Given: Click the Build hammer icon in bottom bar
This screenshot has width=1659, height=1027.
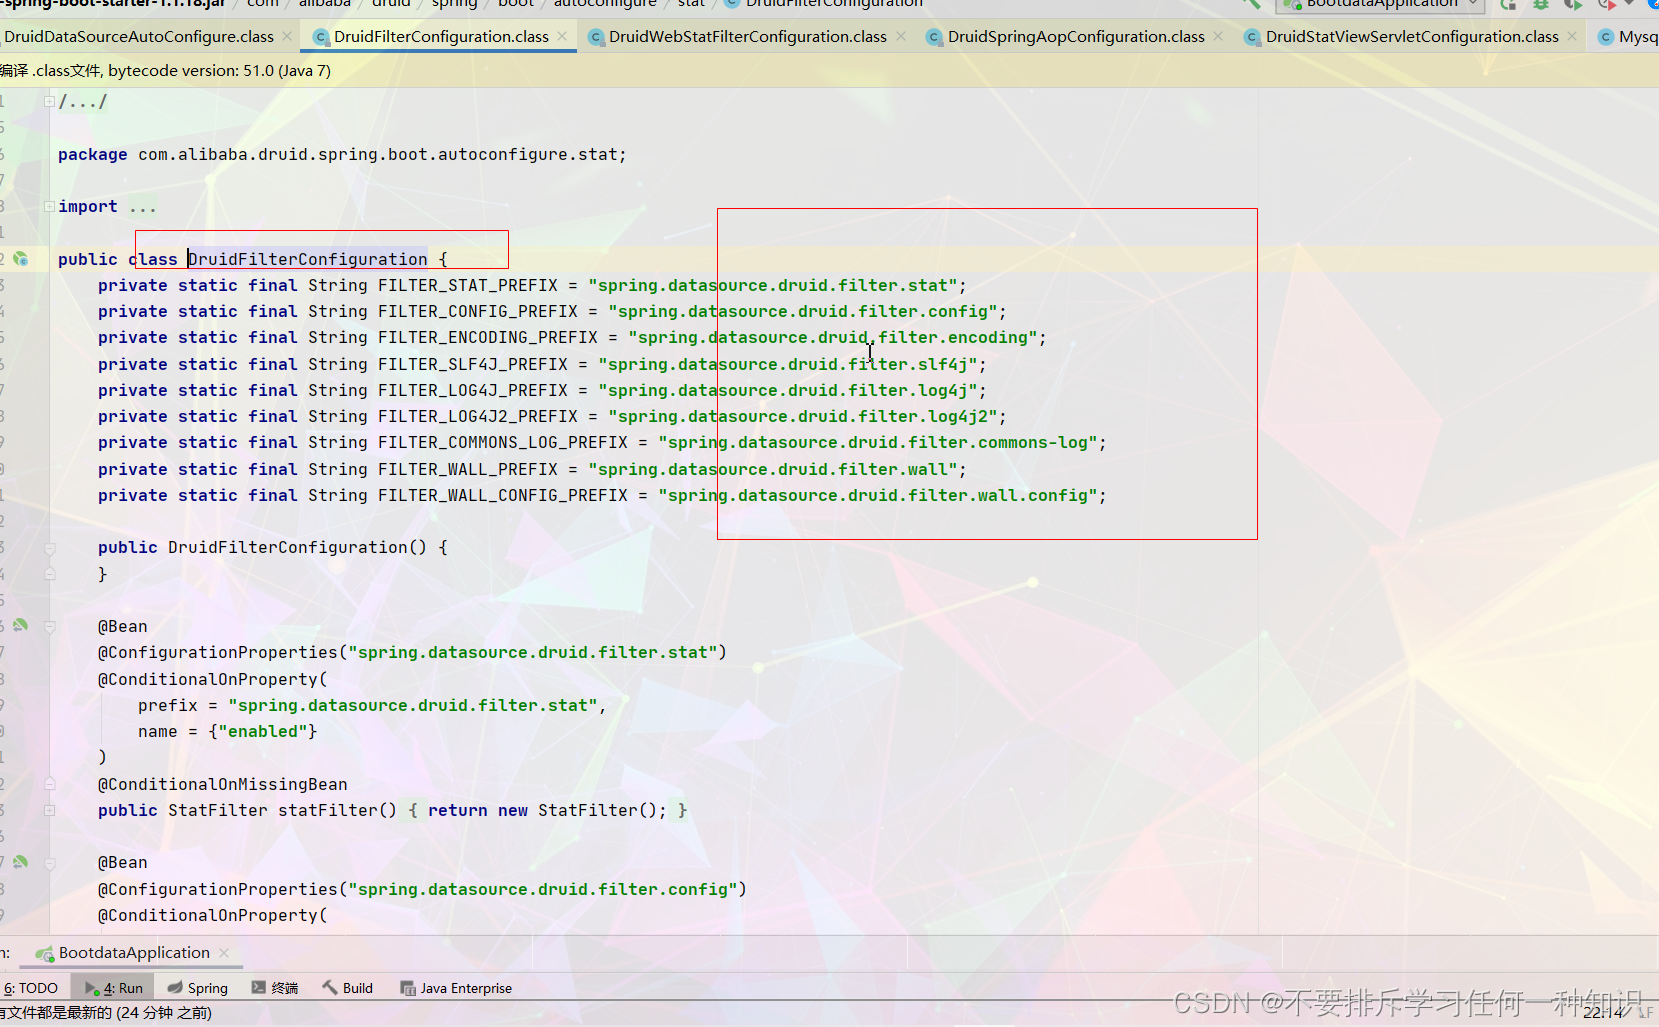Looking at the screenshot, I should pyautogui.click(x=330, y=988).
